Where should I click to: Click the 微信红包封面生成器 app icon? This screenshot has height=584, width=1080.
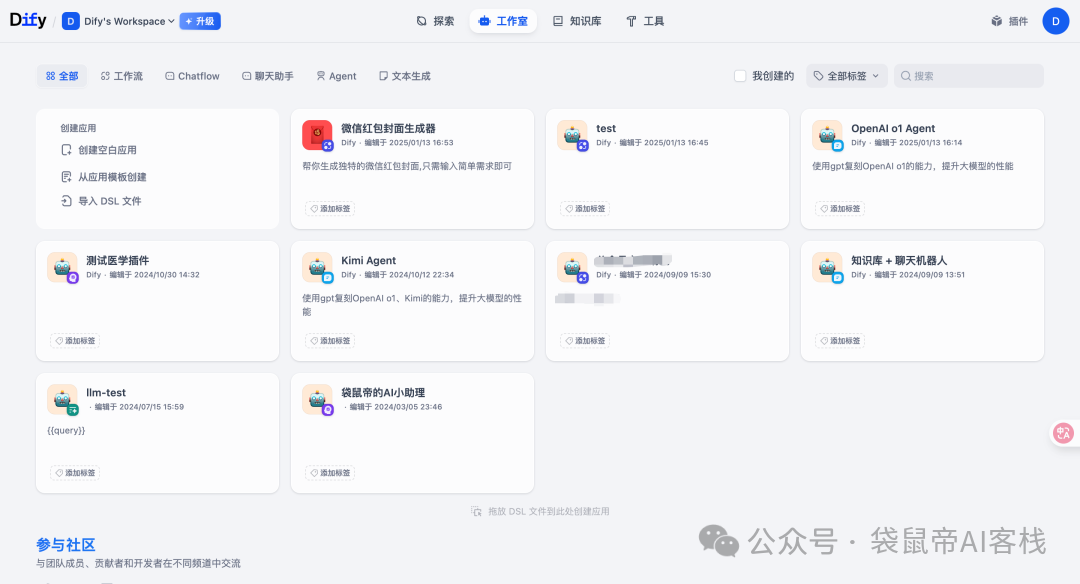pos(317,134)
